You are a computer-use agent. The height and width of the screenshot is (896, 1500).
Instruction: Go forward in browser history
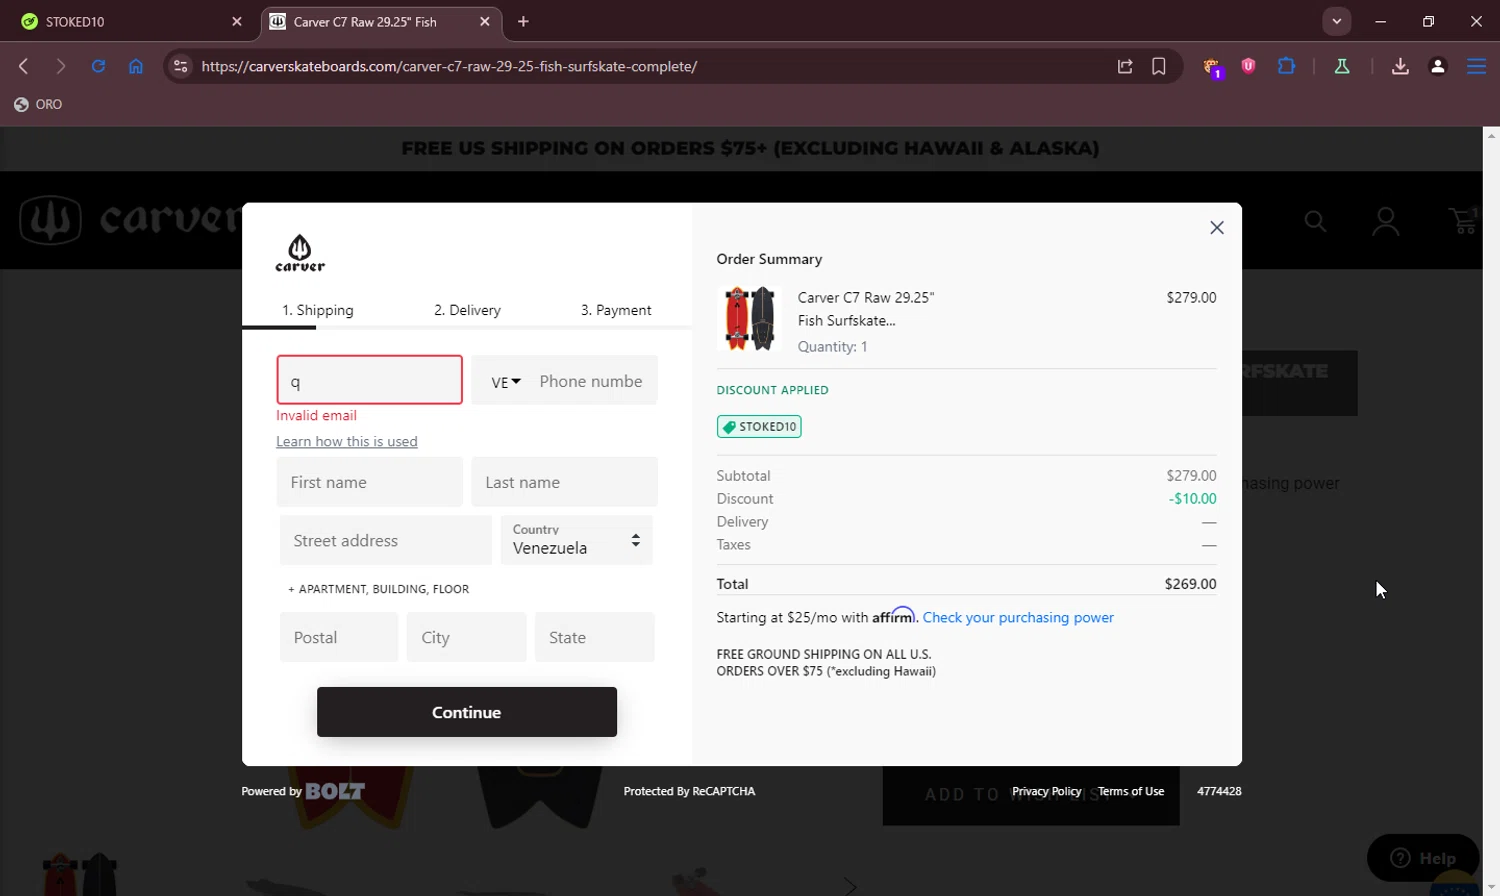(x=61, y=66)
